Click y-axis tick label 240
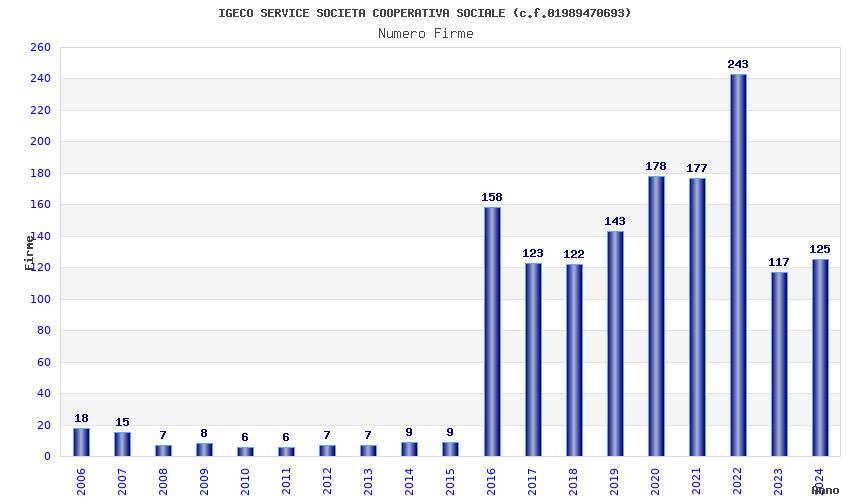The width and height of the screenshot is (850, 500). coord(41,79)
